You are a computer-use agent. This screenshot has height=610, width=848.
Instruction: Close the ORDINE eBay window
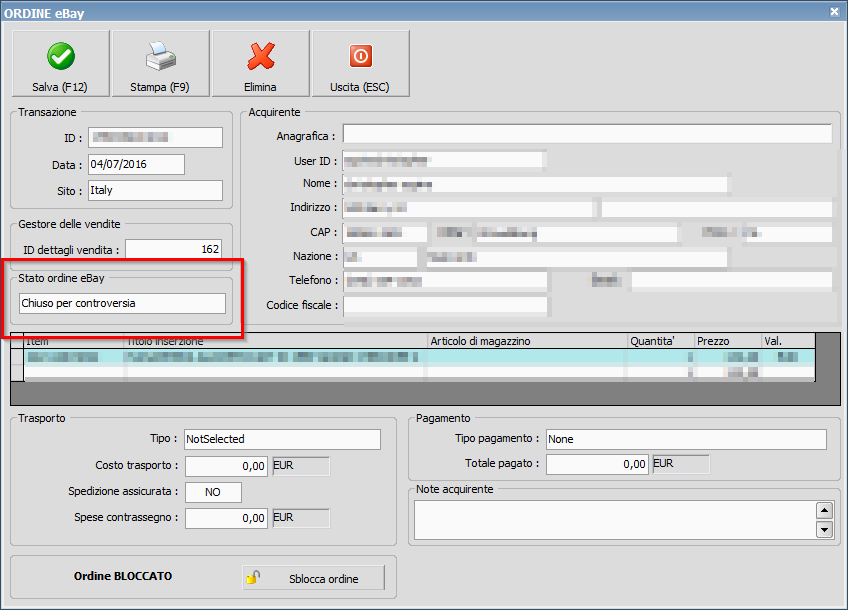[x=834, y=11]
